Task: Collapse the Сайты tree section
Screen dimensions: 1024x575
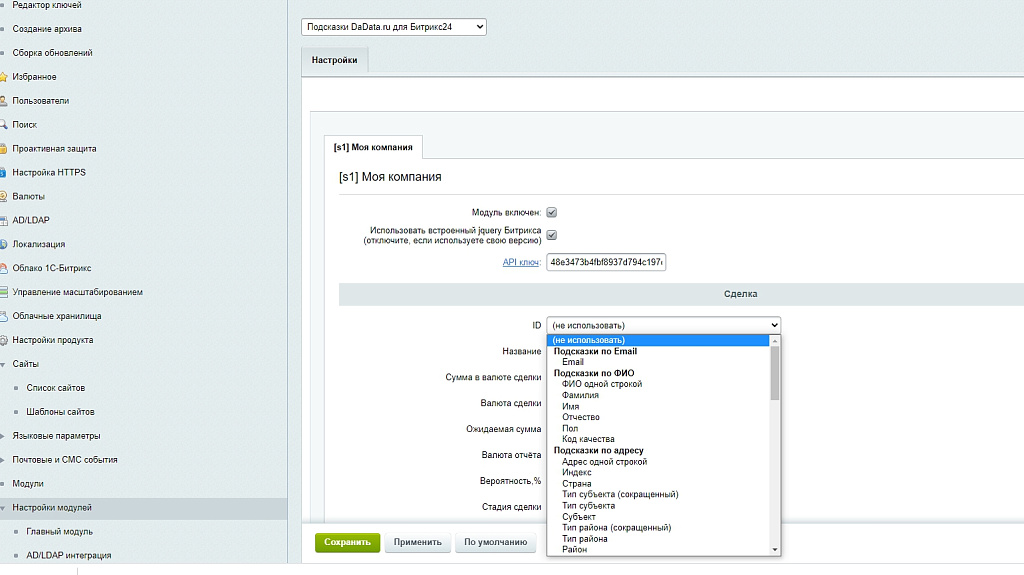Action: click(3, 364)
